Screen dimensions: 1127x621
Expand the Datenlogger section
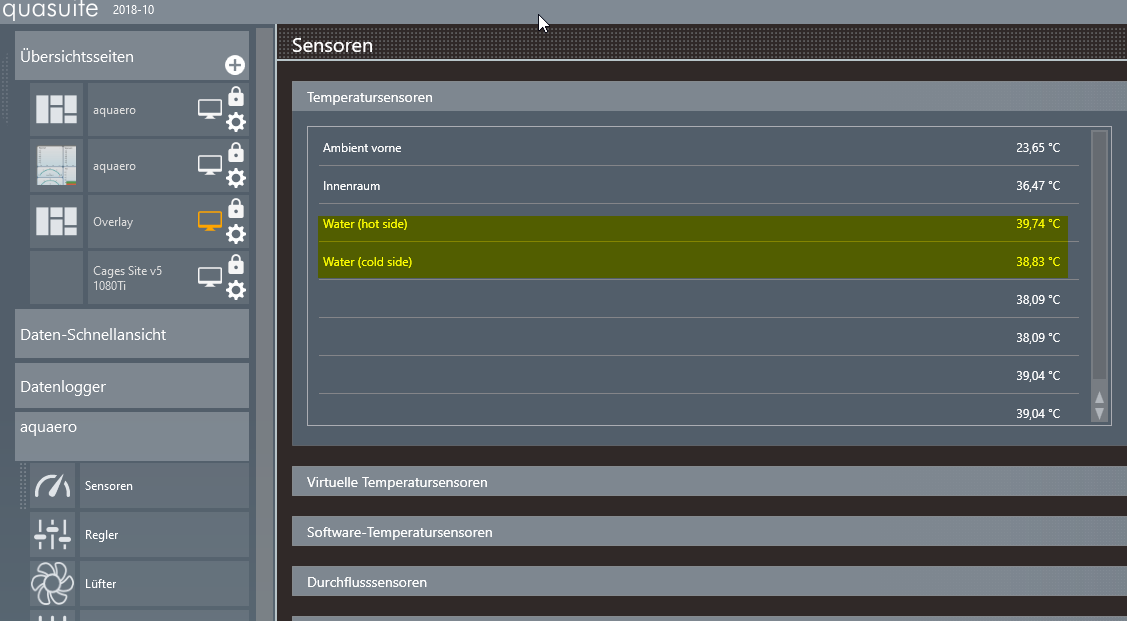[132, 386]
